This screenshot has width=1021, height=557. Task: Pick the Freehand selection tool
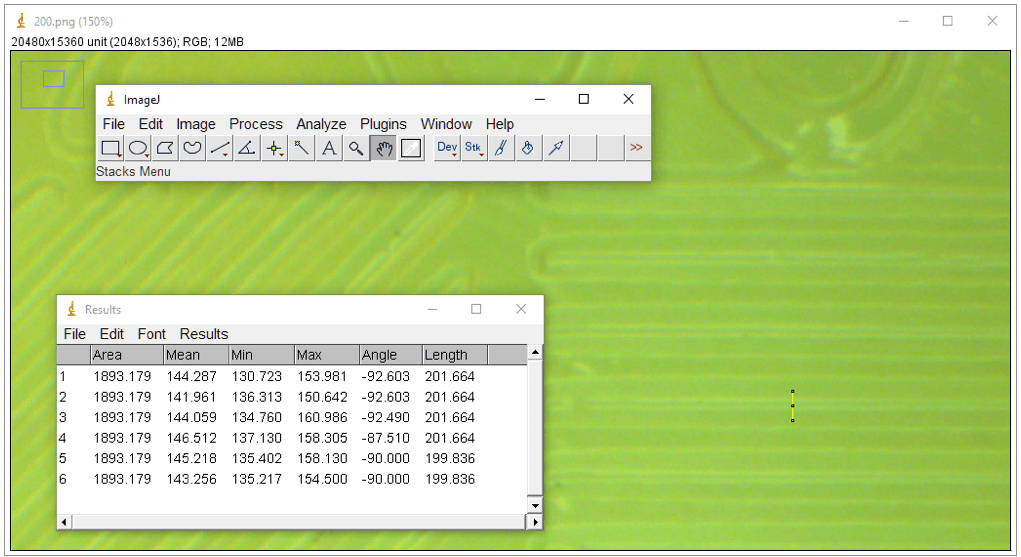tap(192, 149)
